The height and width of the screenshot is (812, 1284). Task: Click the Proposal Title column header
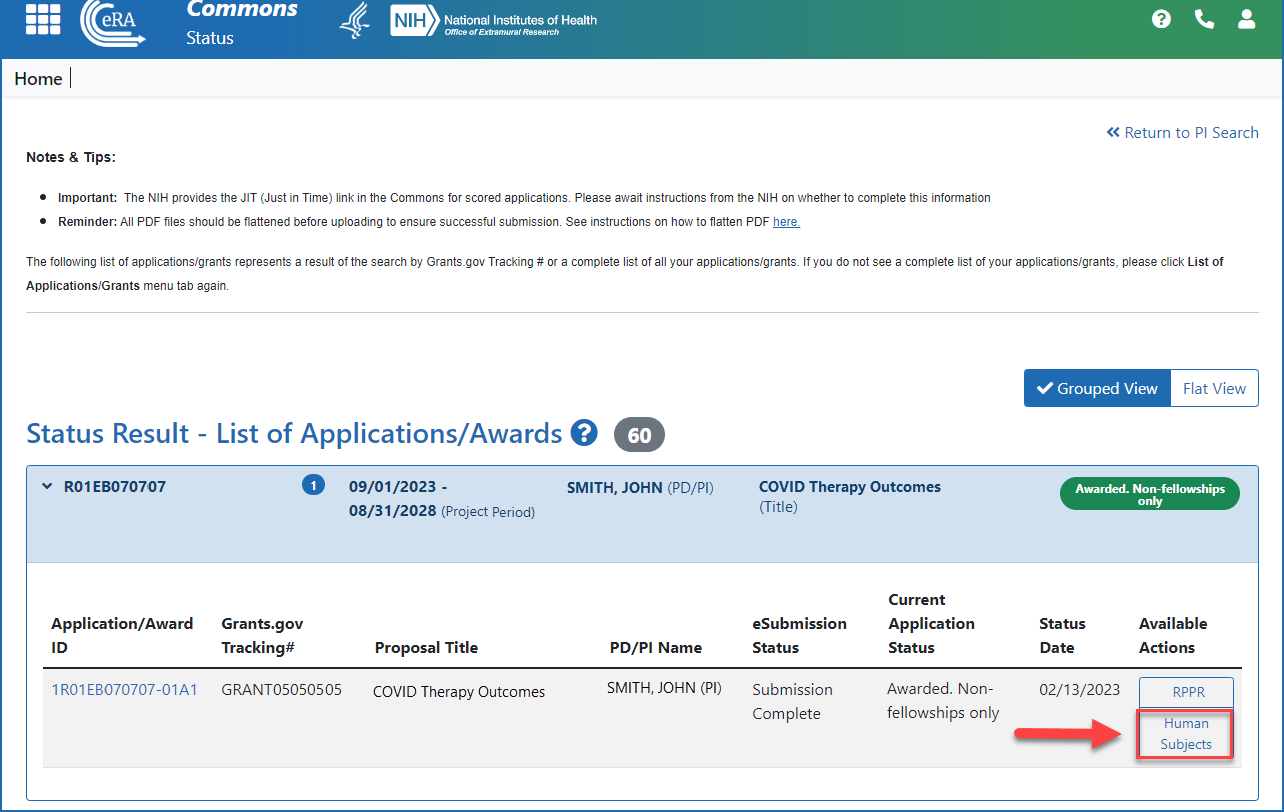coord(426,647)
